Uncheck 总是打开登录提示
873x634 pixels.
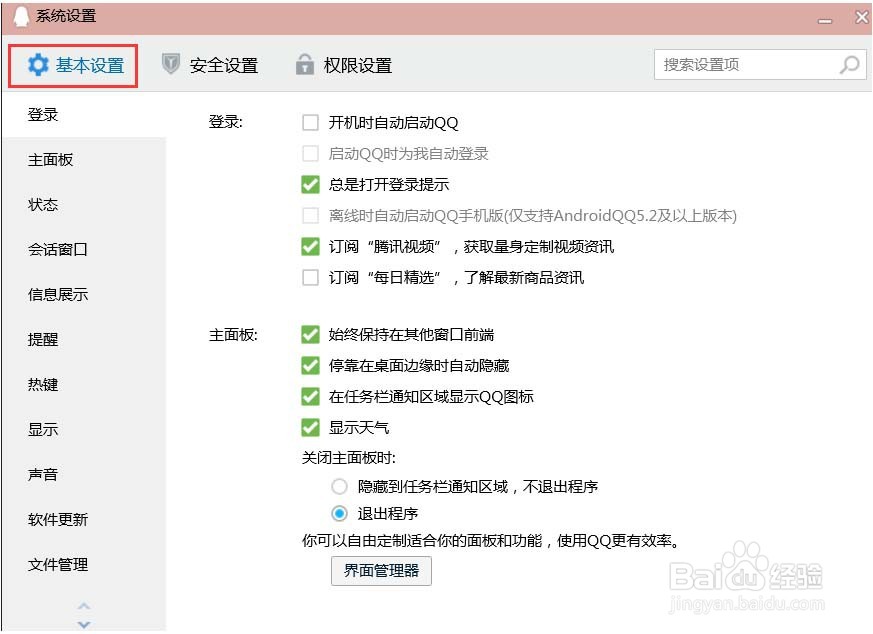(310, 184)
